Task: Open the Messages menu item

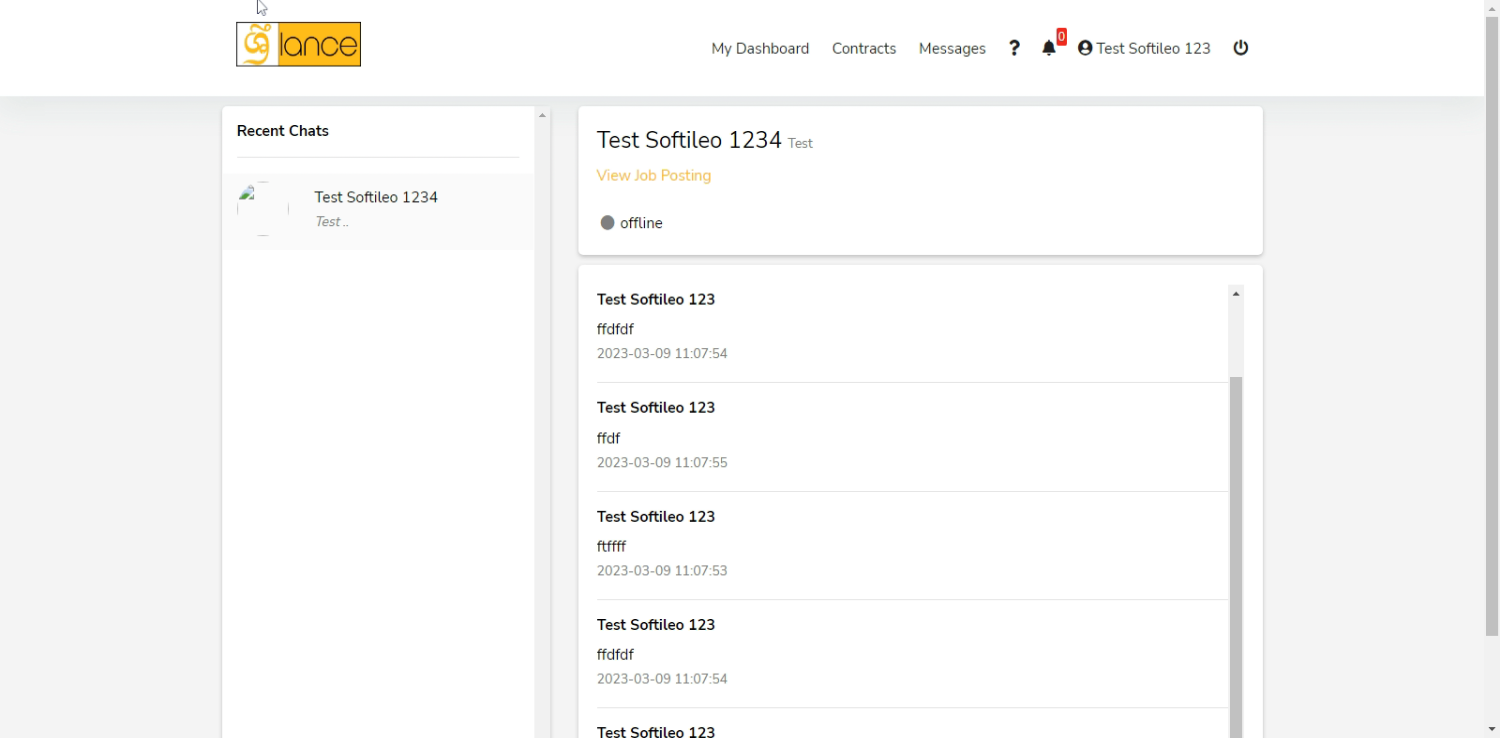Action: click(x=952, y=48)
